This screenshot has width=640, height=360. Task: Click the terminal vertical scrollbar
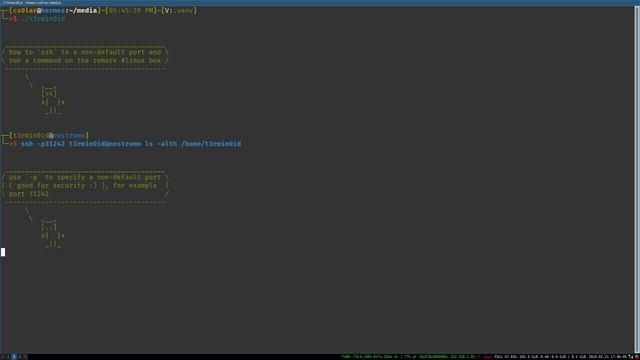pos(637,180)
